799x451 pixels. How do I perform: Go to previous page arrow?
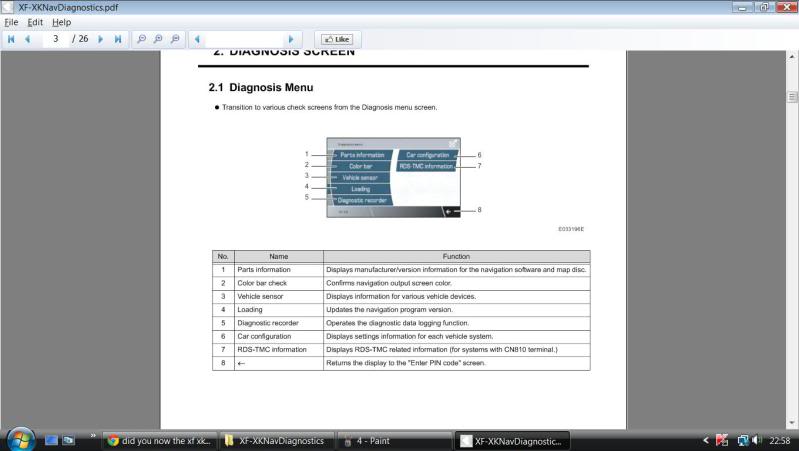(28, 39)
